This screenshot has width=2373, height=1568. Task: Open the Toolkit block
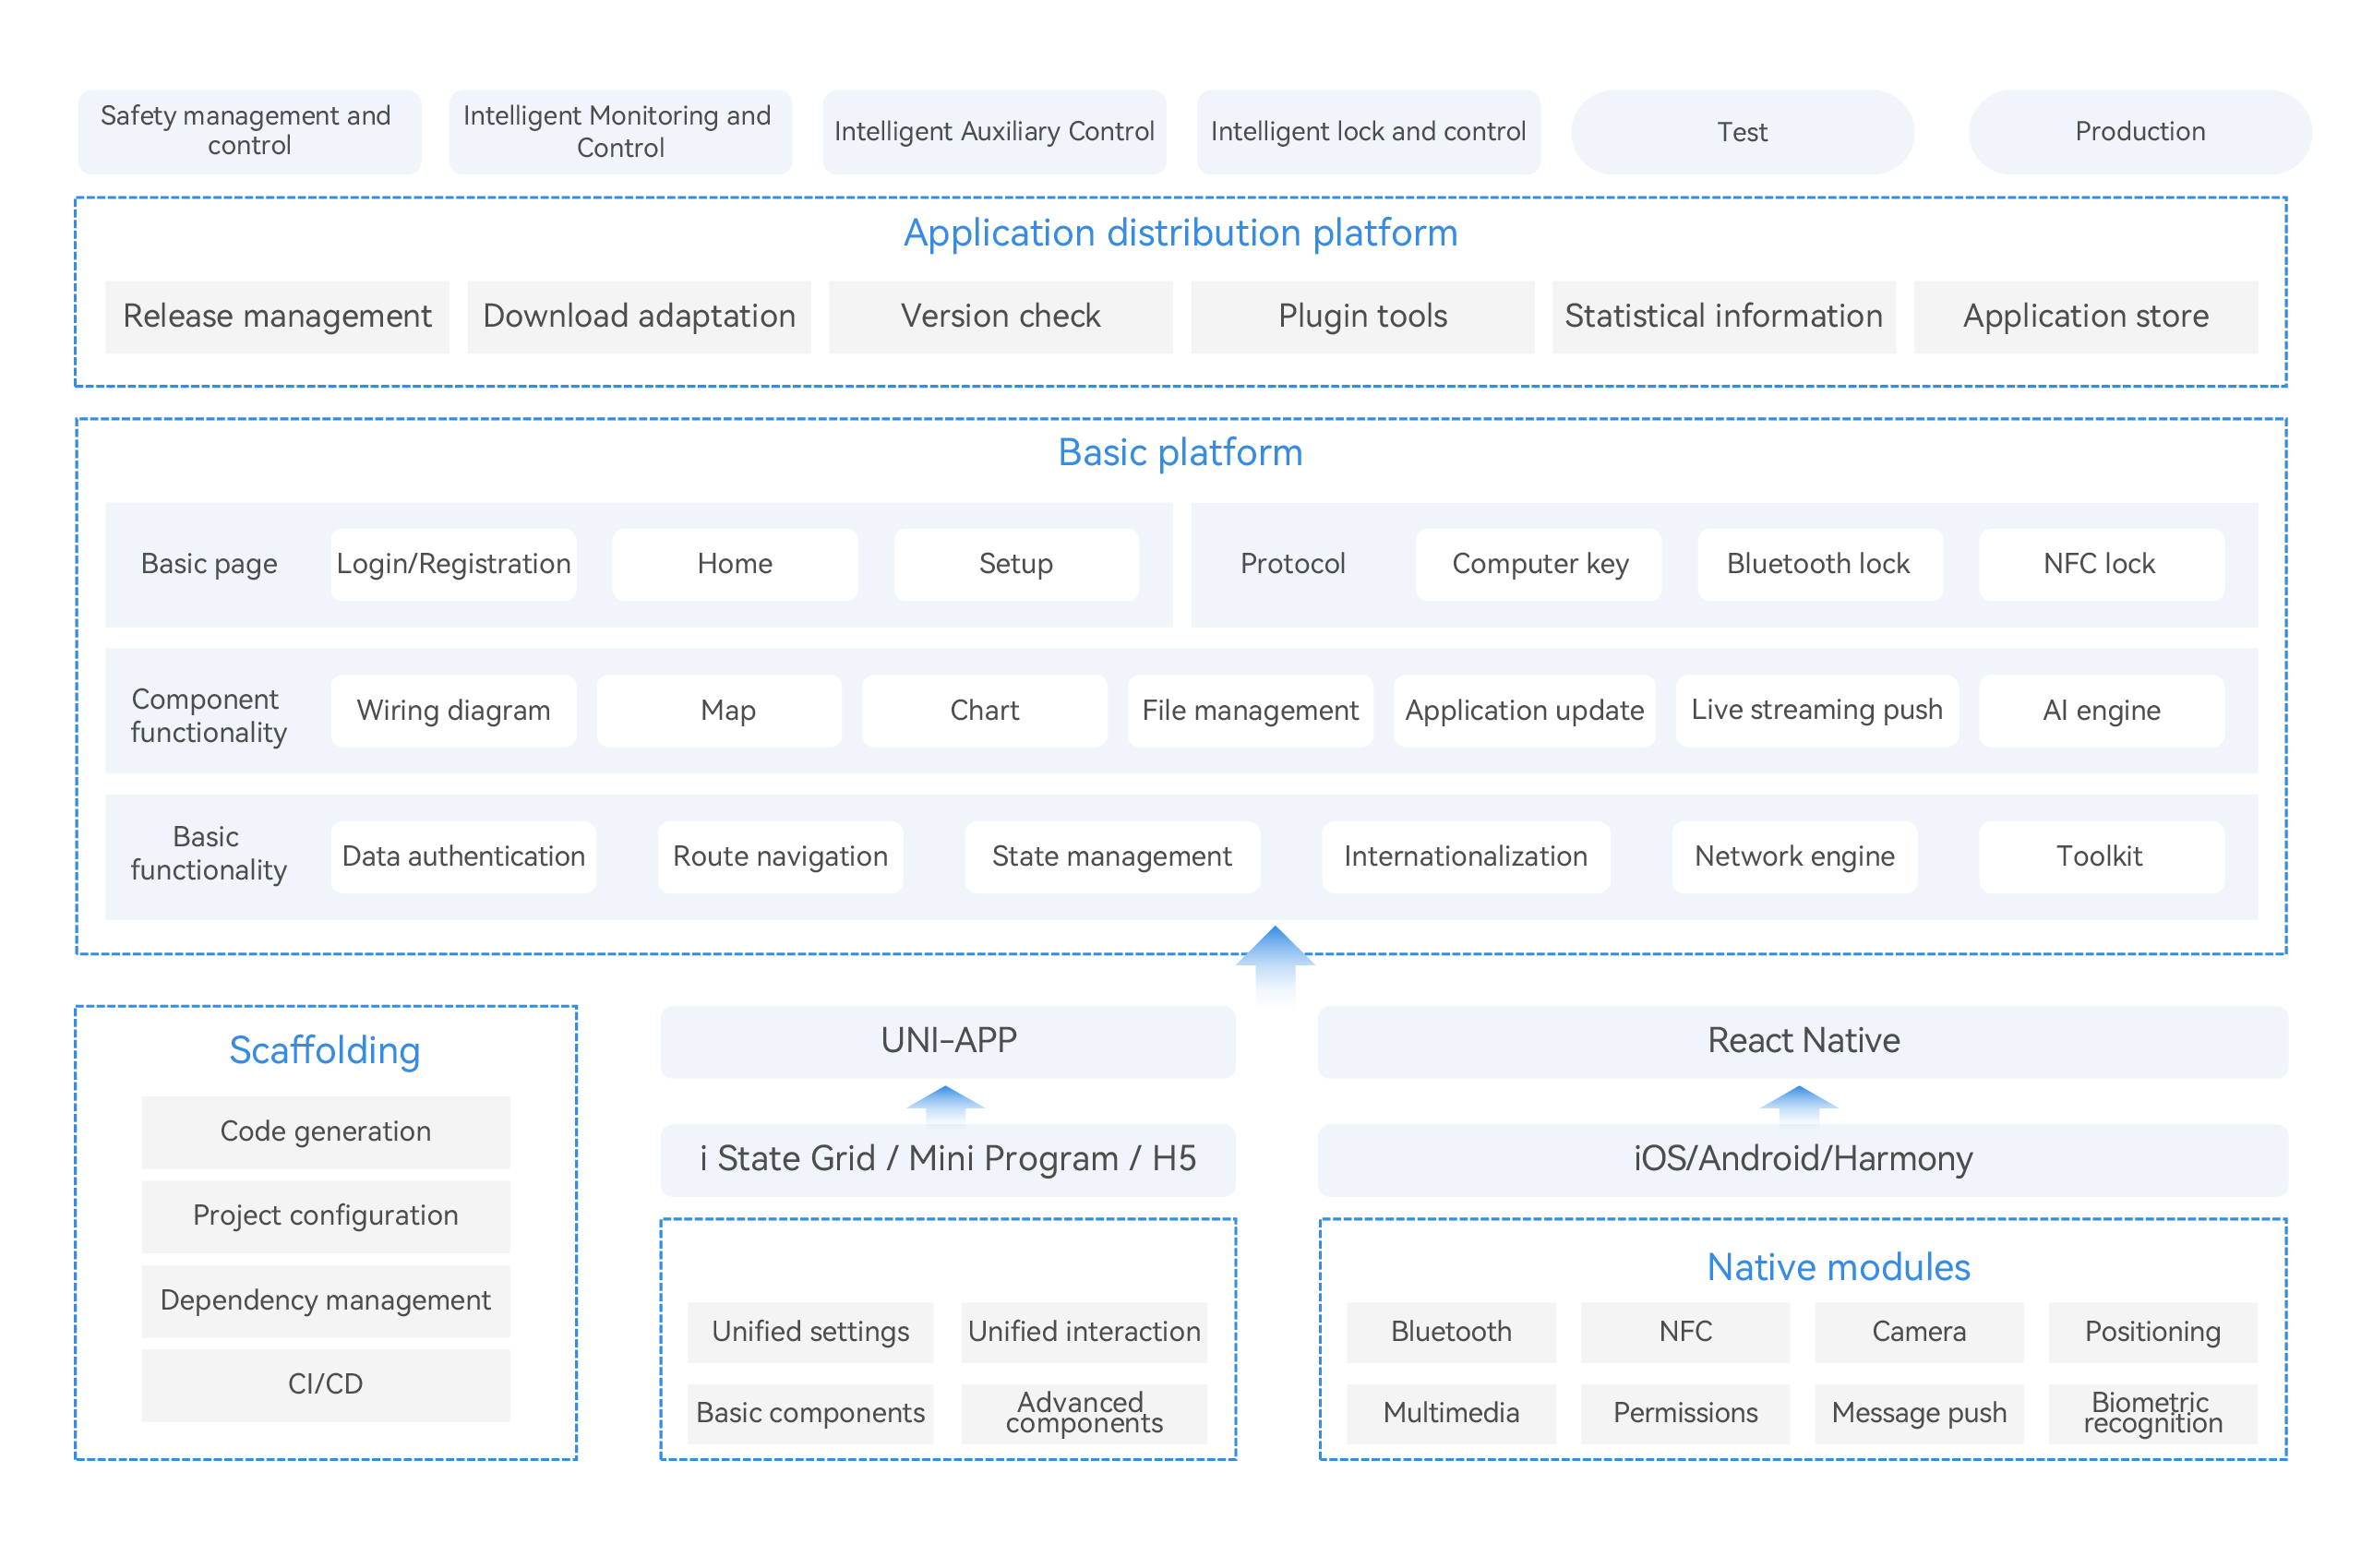(2100, 856)
